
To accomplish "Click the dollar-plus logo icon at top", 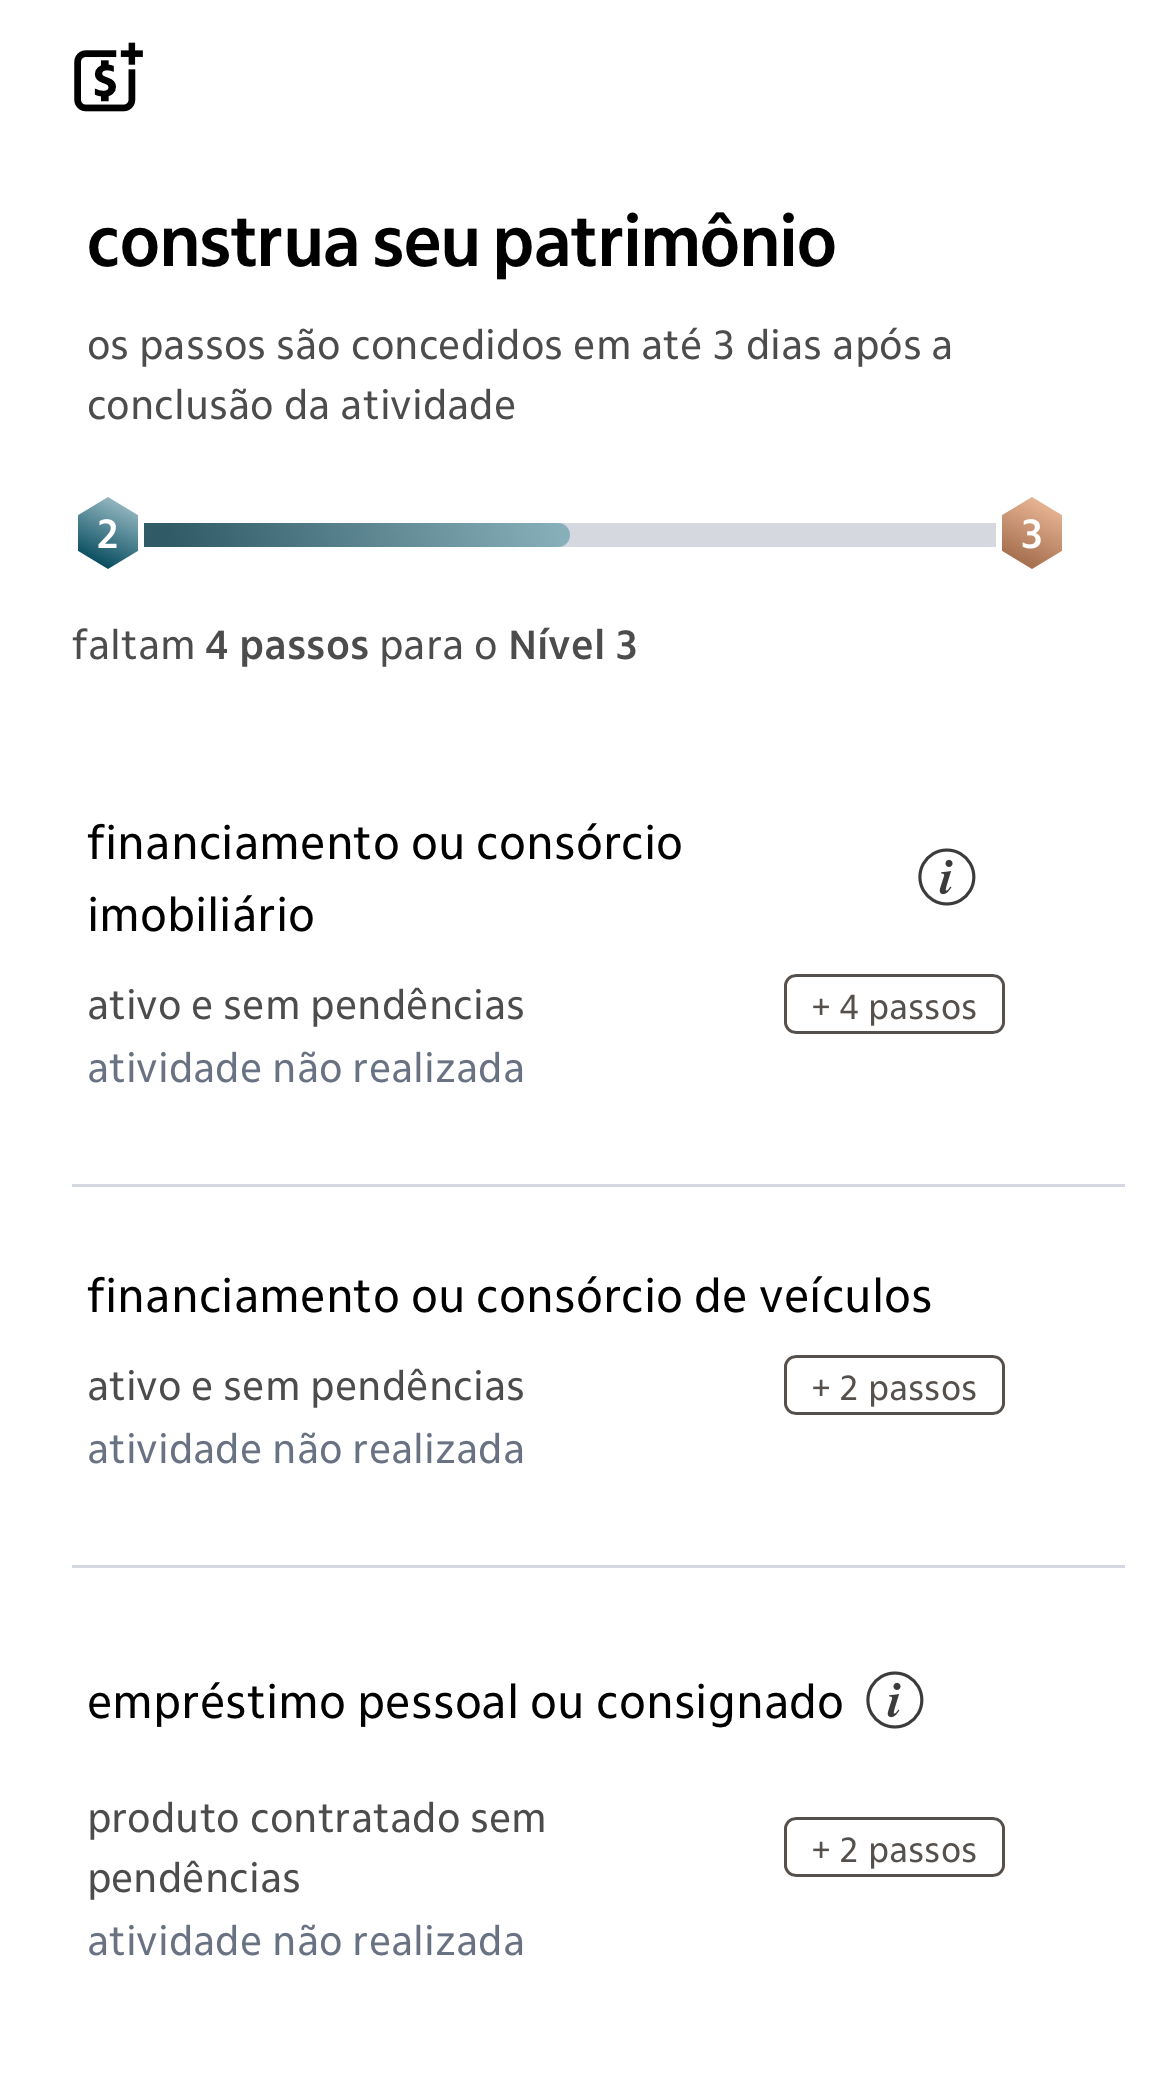I will [108, 78].
